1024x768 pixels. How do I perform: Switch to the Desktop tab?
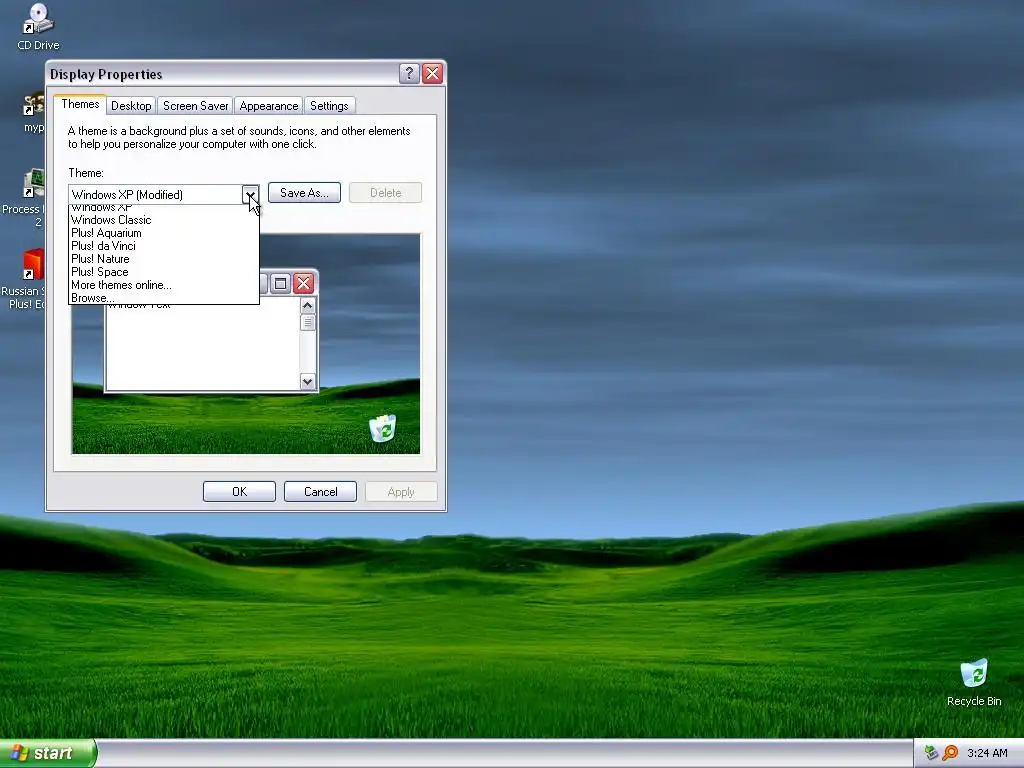coord(131,106)
